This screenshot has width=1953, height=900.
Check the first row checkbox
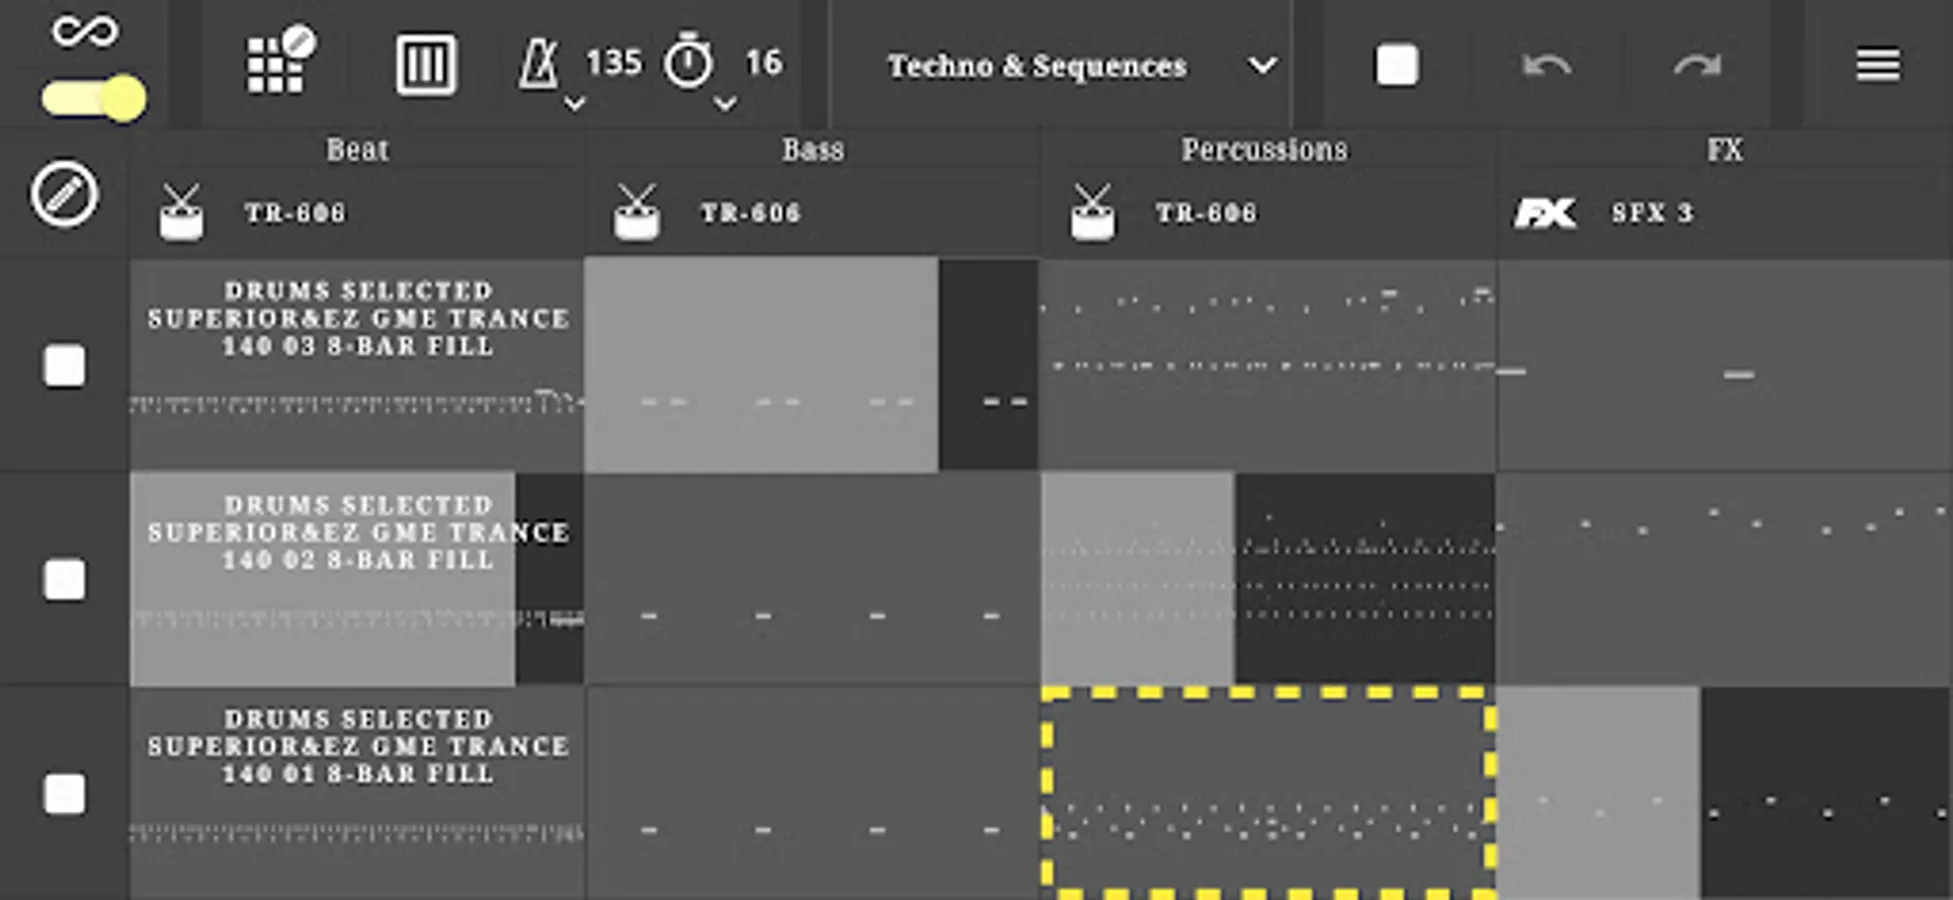click(x=64, y=366)
